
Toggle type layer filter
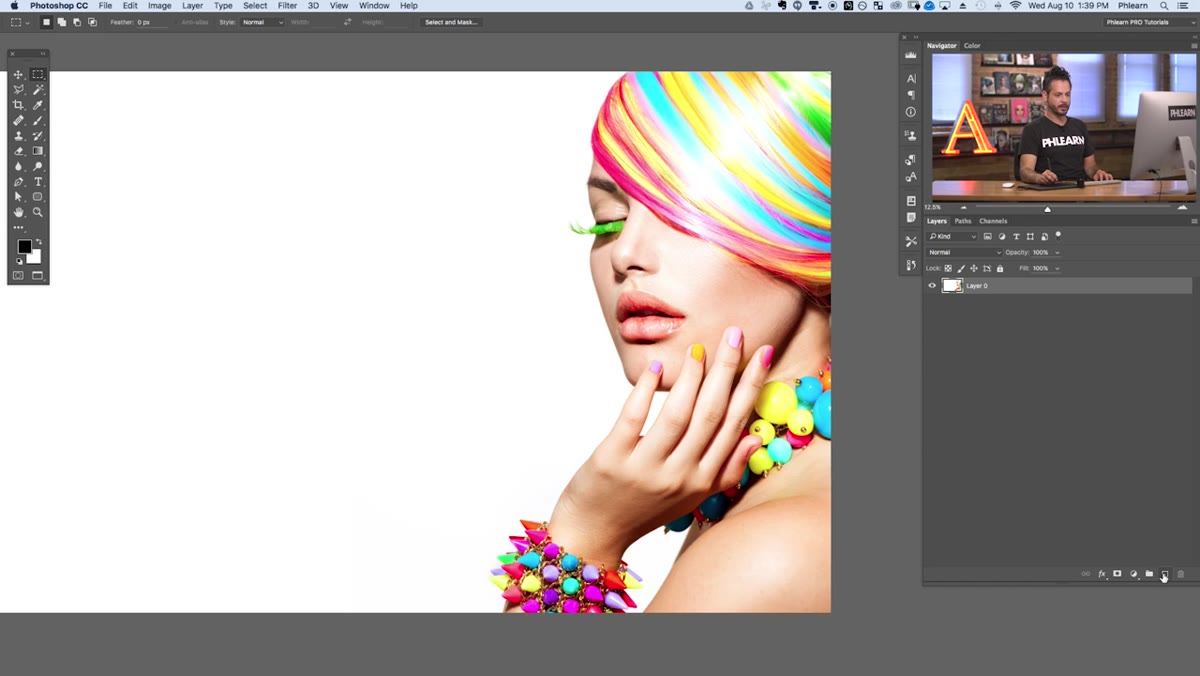tap(1016, 236)
